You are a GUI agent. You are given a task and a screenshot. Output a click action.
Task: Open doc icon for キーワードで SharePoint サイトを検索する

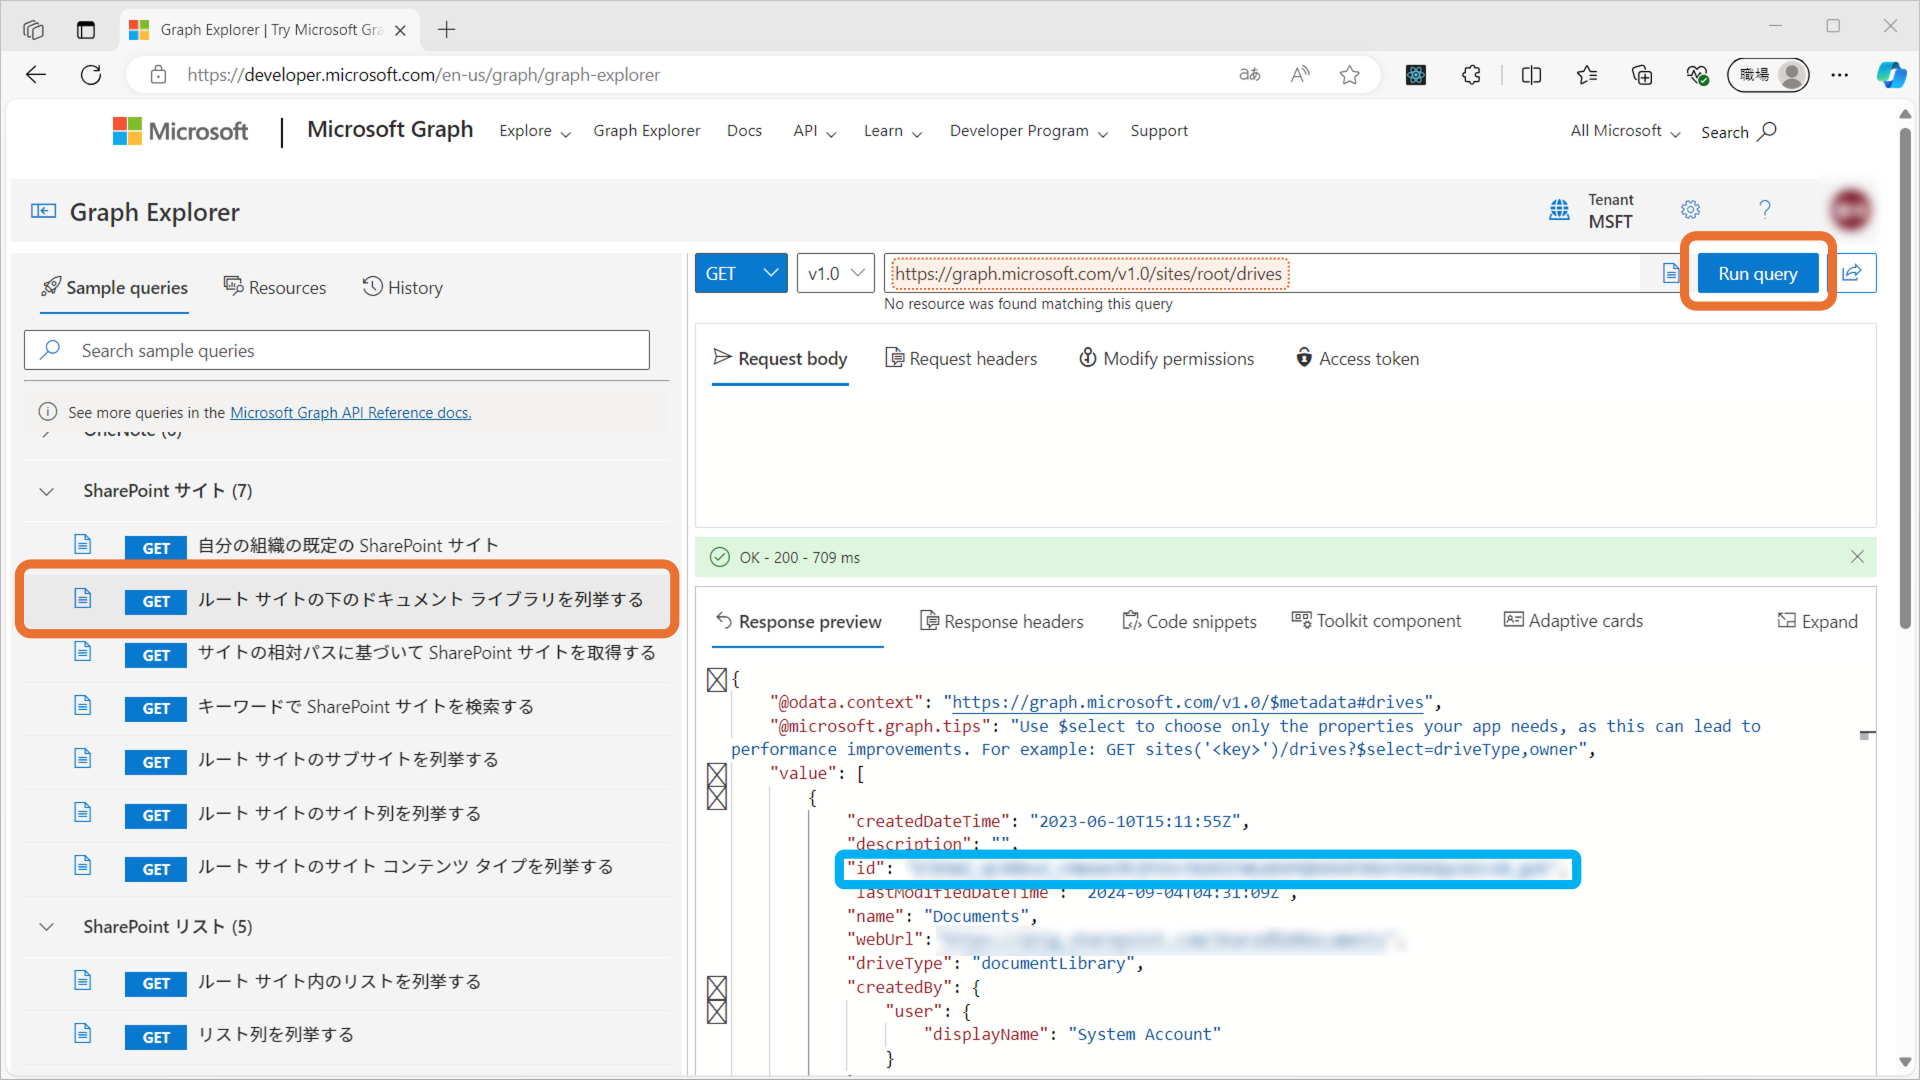pyautogui.click(x=83, y=706)
